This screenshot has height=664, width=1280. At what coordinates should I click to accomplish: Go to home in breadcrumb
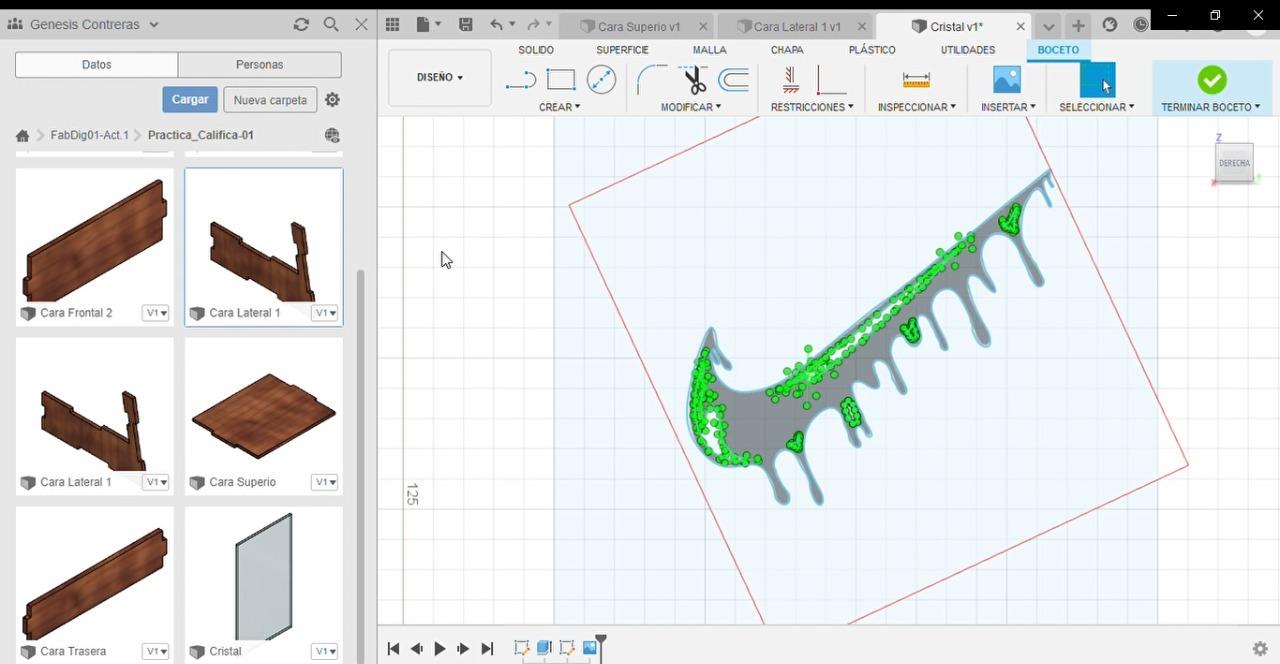(x=22, y=135)
